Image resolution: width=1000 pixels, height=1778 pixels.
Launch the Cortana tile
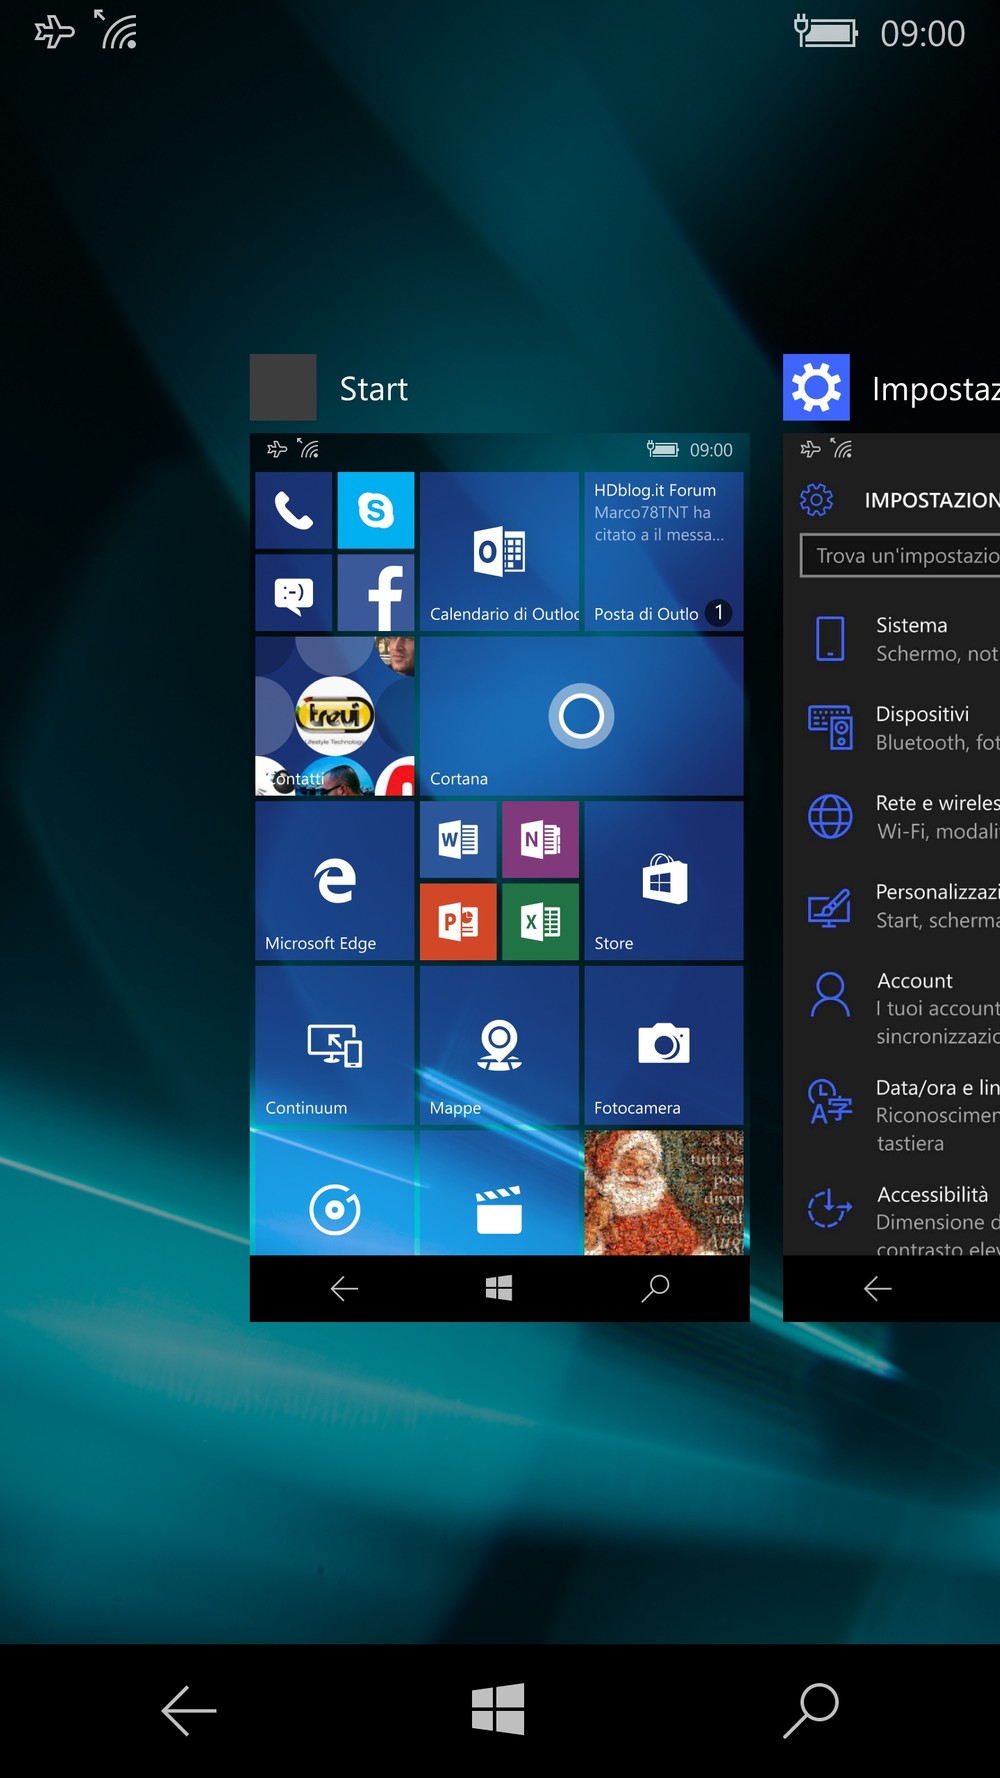tap(581, 716)
